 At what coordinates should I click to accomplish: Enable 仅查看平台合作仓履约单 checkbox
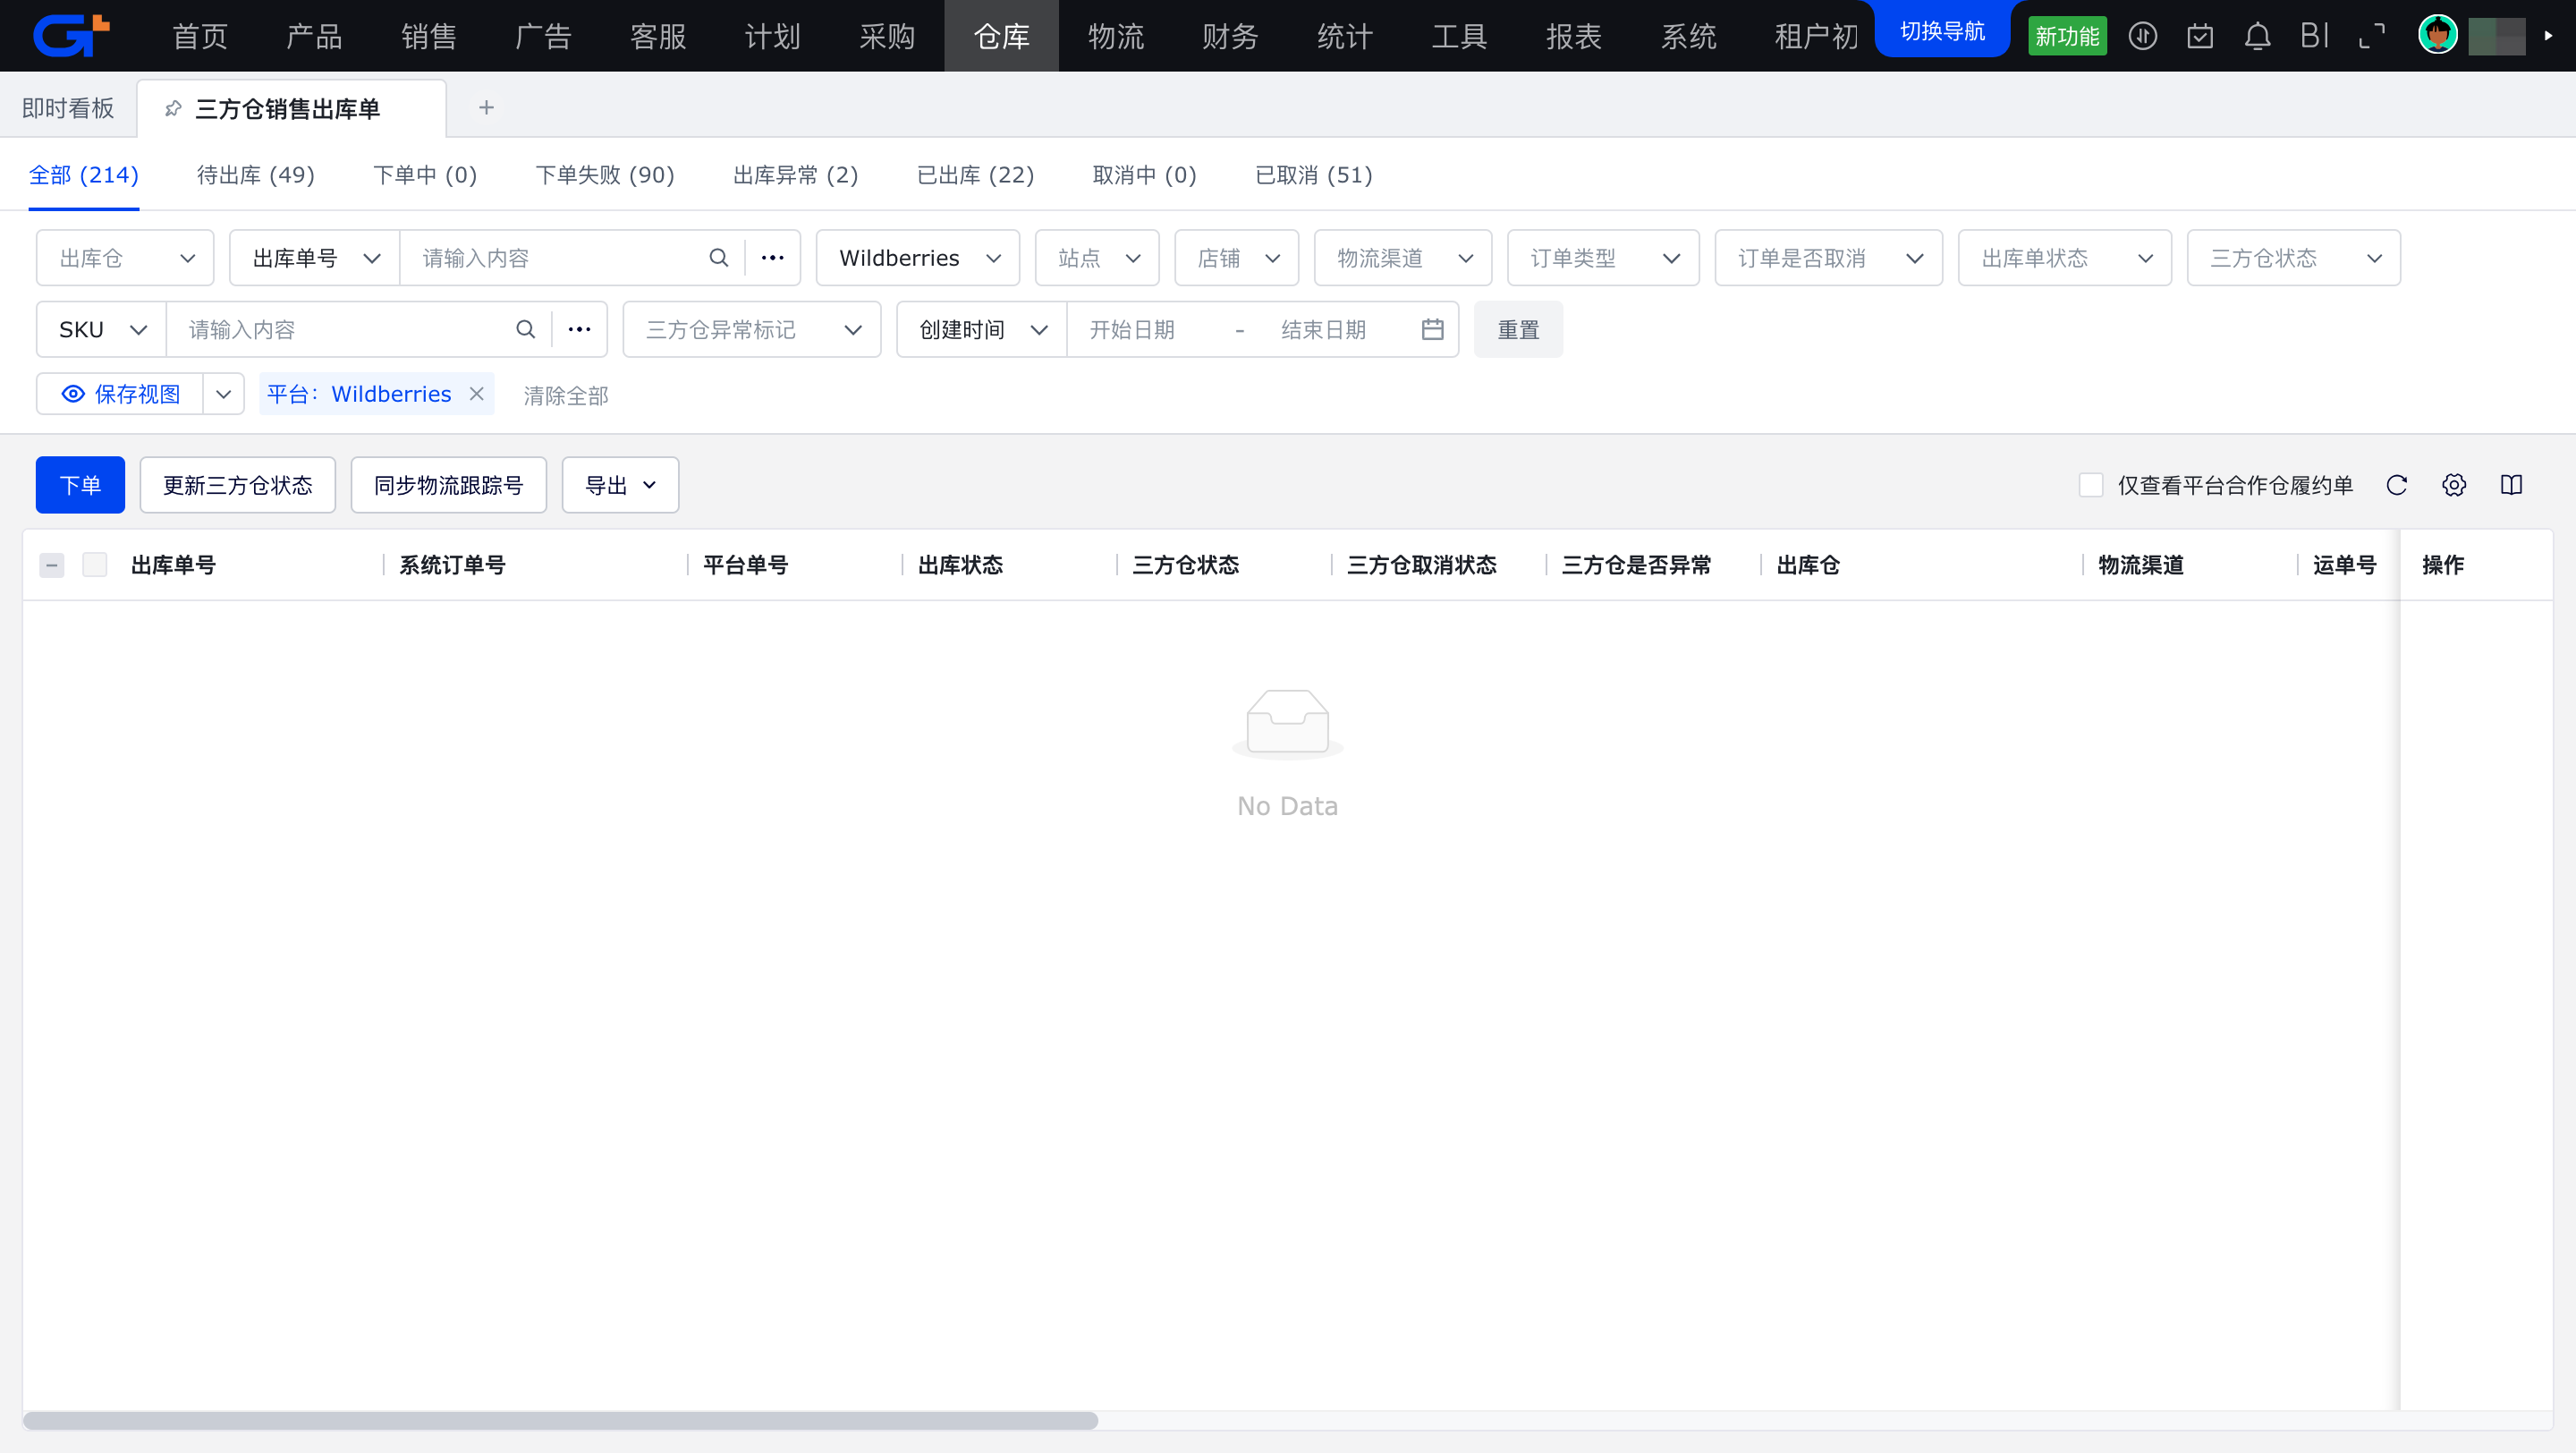click(x=2091, y=485)
